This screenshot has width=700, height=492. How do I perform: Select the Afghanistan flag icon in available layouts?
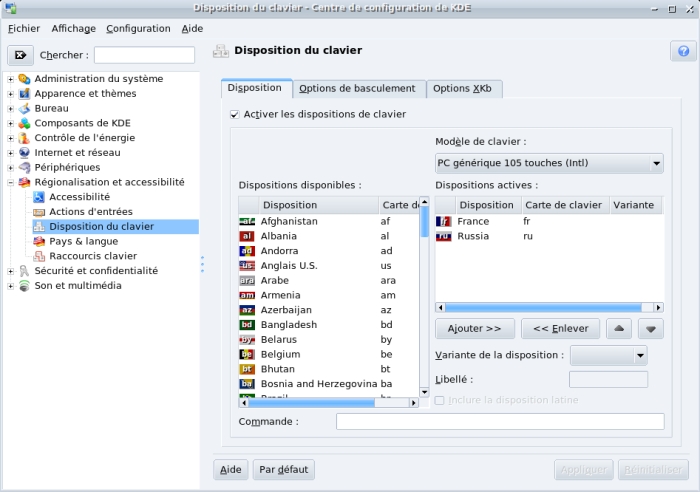247,221
